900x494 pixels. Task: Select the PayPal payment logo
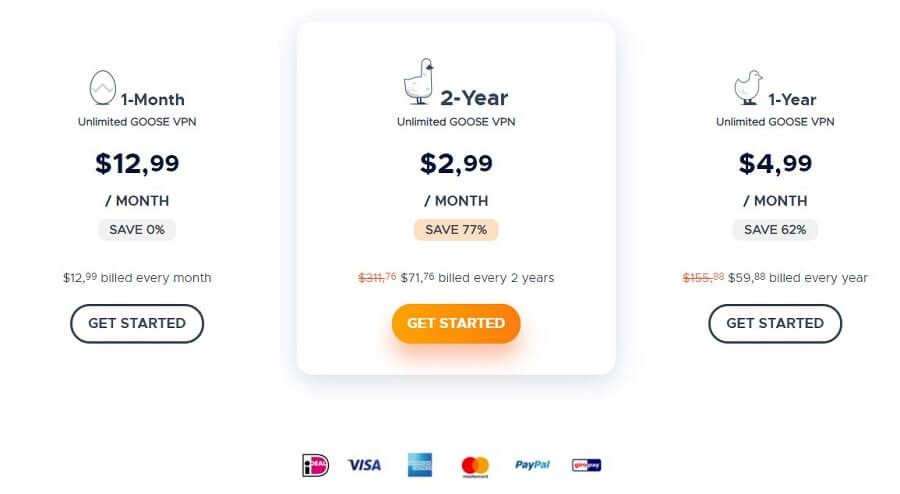[532, 465]
